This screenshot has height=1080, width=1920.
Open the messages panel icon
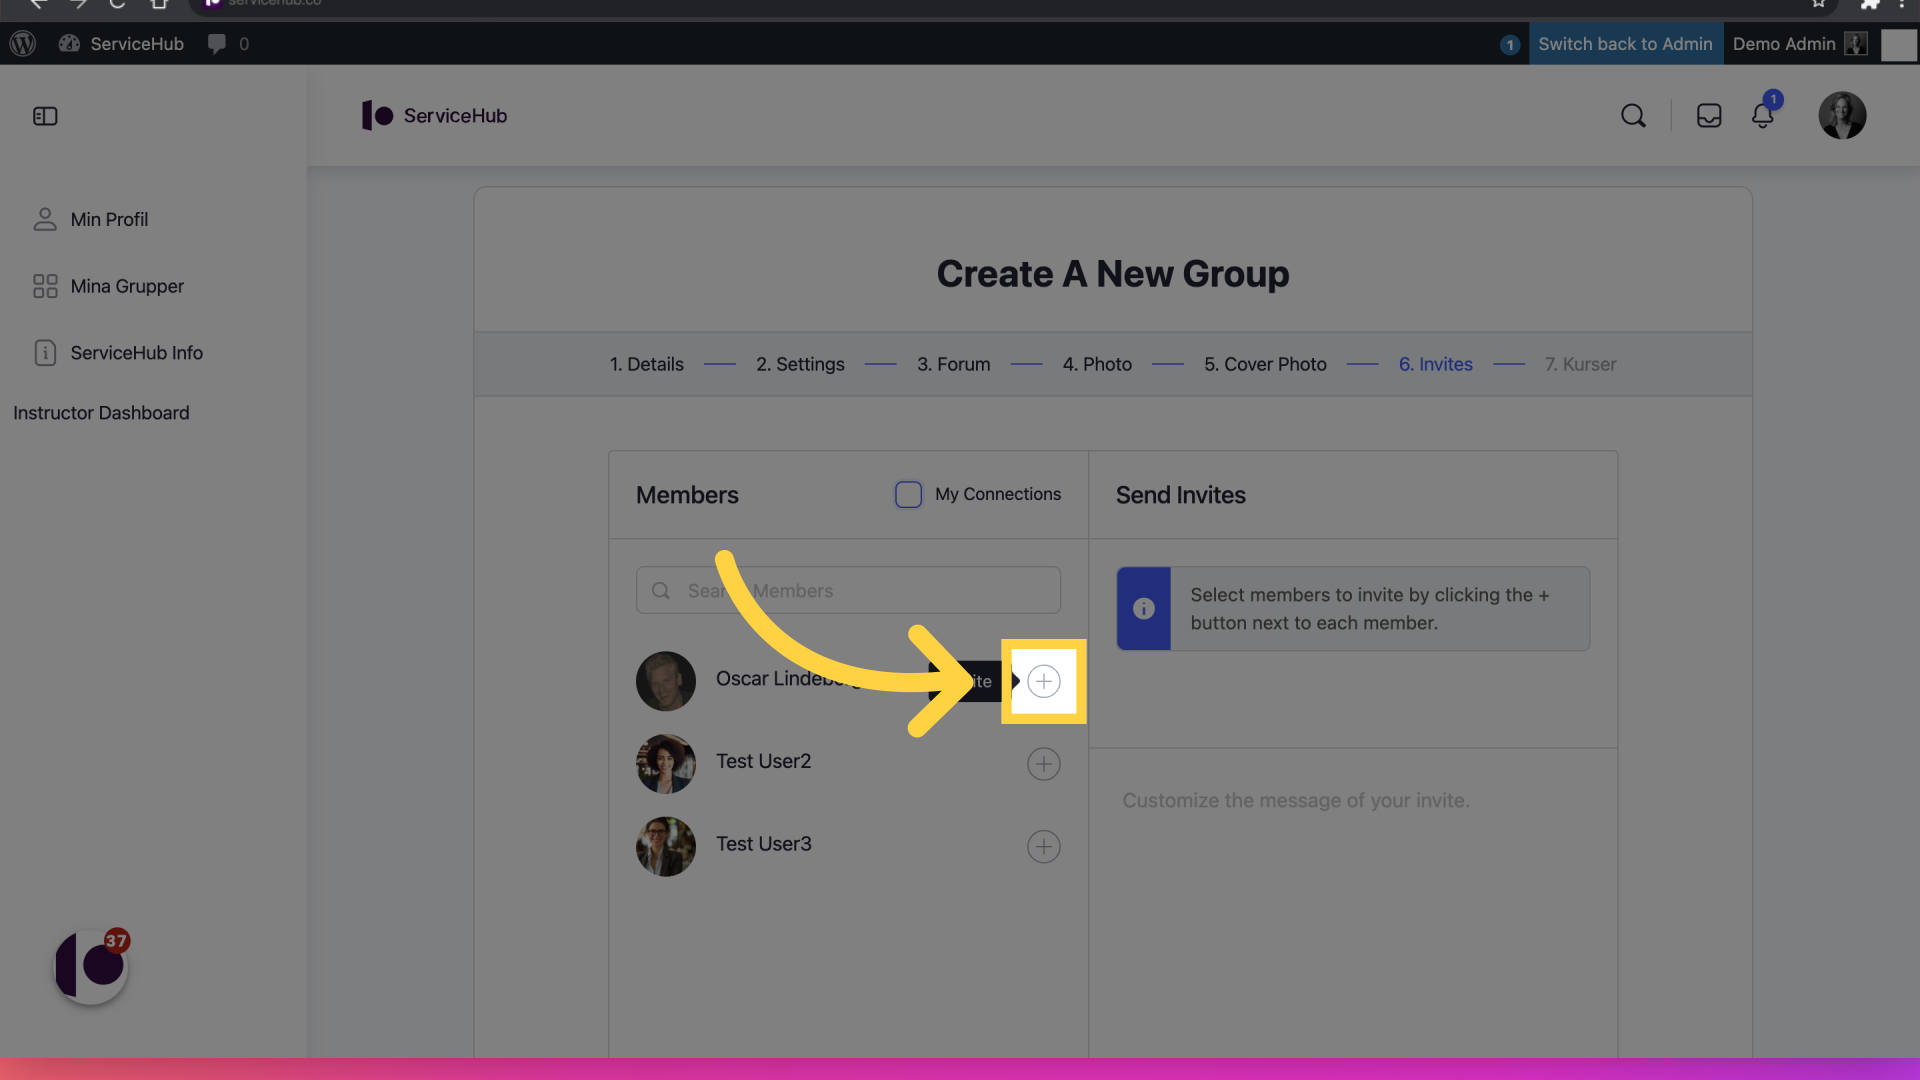coord(1709,116)
